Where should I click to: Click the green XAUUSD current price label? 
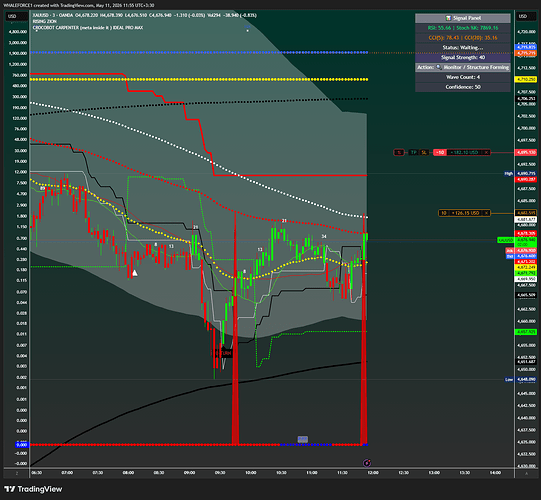pyautogui.click(x=506, y=240)
